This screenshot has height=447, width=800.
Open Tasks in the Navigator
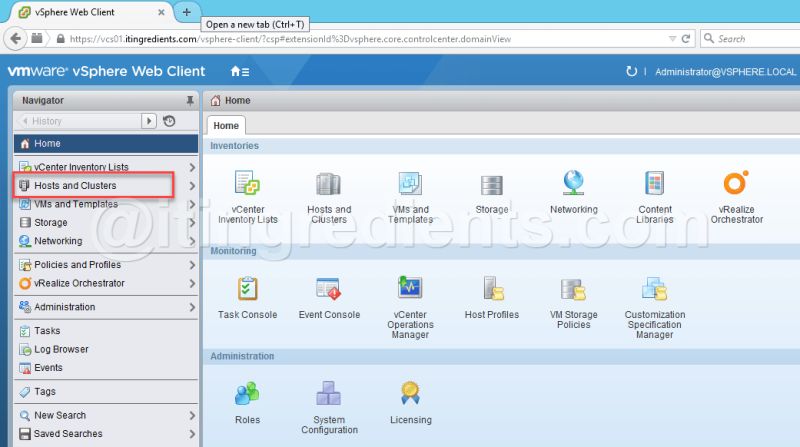click(106, 331)
